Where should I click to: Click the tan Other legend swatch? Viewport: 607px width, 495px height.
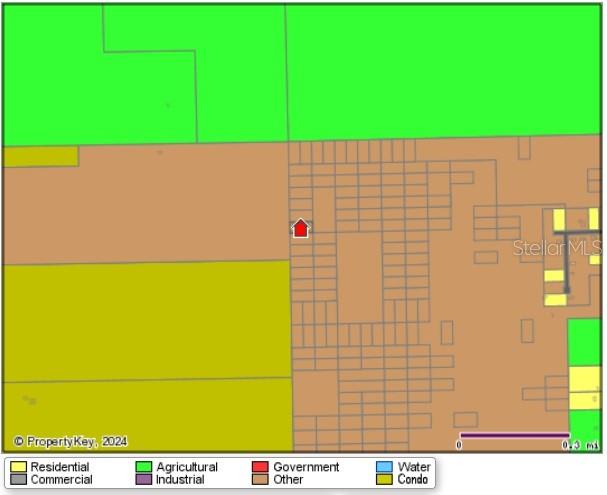click(x=260, y=480)
